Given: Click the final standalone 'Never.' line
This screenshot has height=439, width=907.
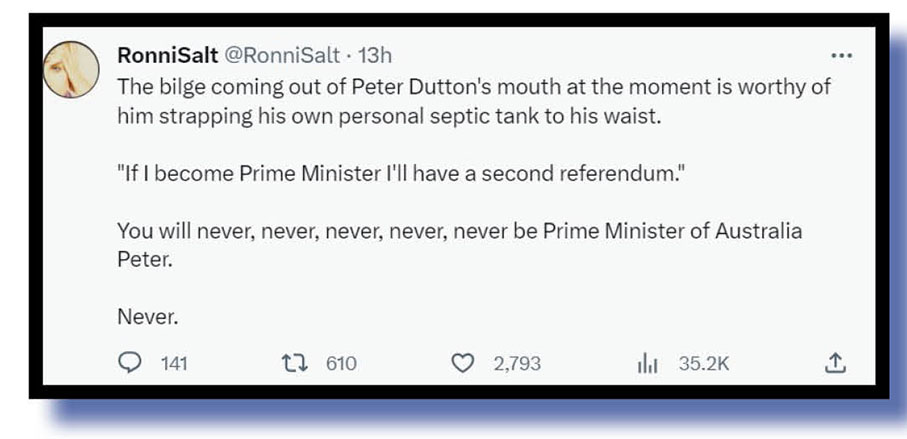Looking at the screenshot, I should pos(147,317).
